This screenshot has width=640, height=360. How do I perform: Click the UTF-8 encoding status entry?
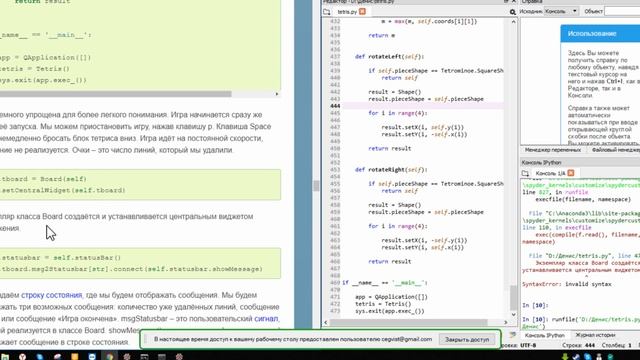click(x=528, y=346)
